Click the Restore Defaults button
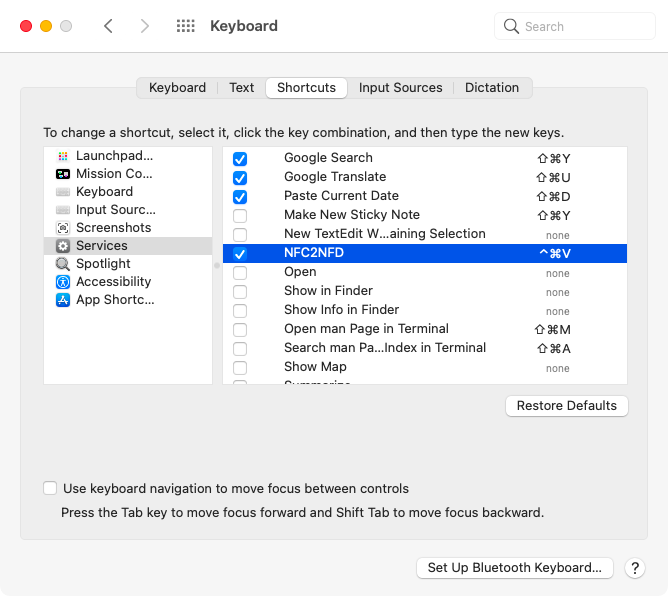Image resolution: width=668 pixels, height=596 pixels. [567, 406]
